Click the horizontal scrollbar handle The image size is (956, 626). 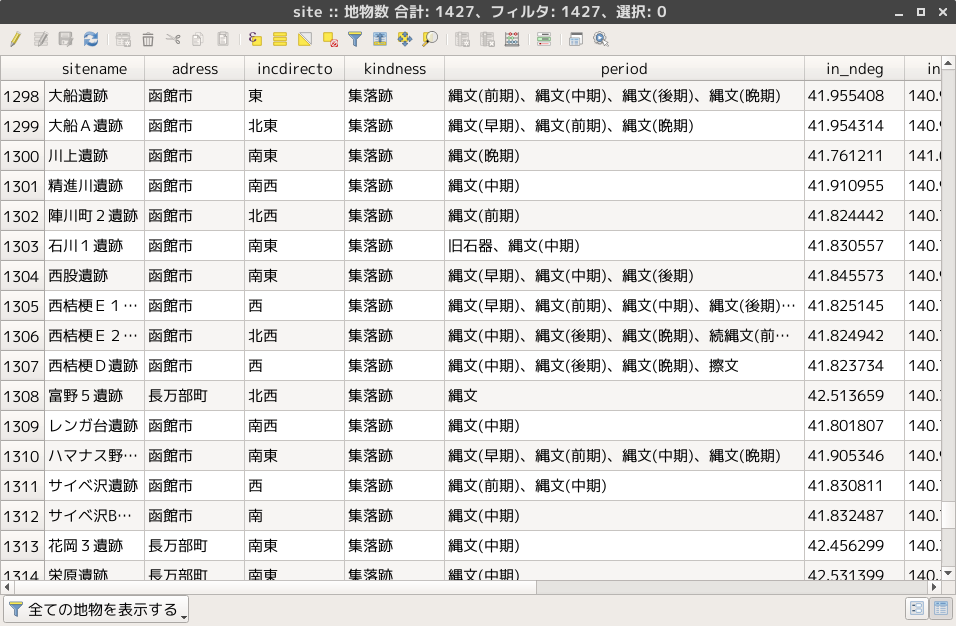(275, 587)
